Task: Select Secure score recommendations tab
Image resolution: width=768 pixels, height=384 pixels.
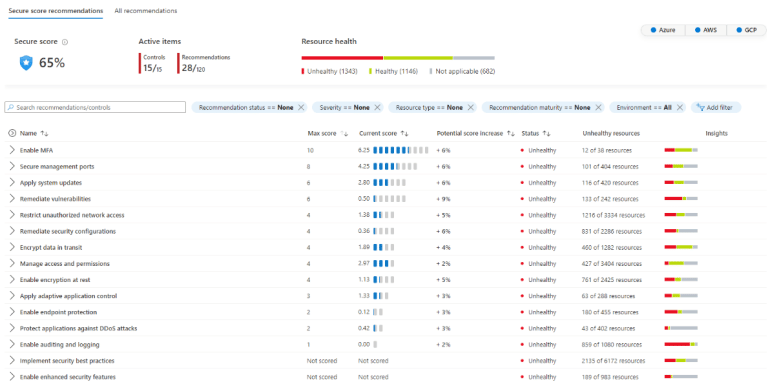Action: 55,11
